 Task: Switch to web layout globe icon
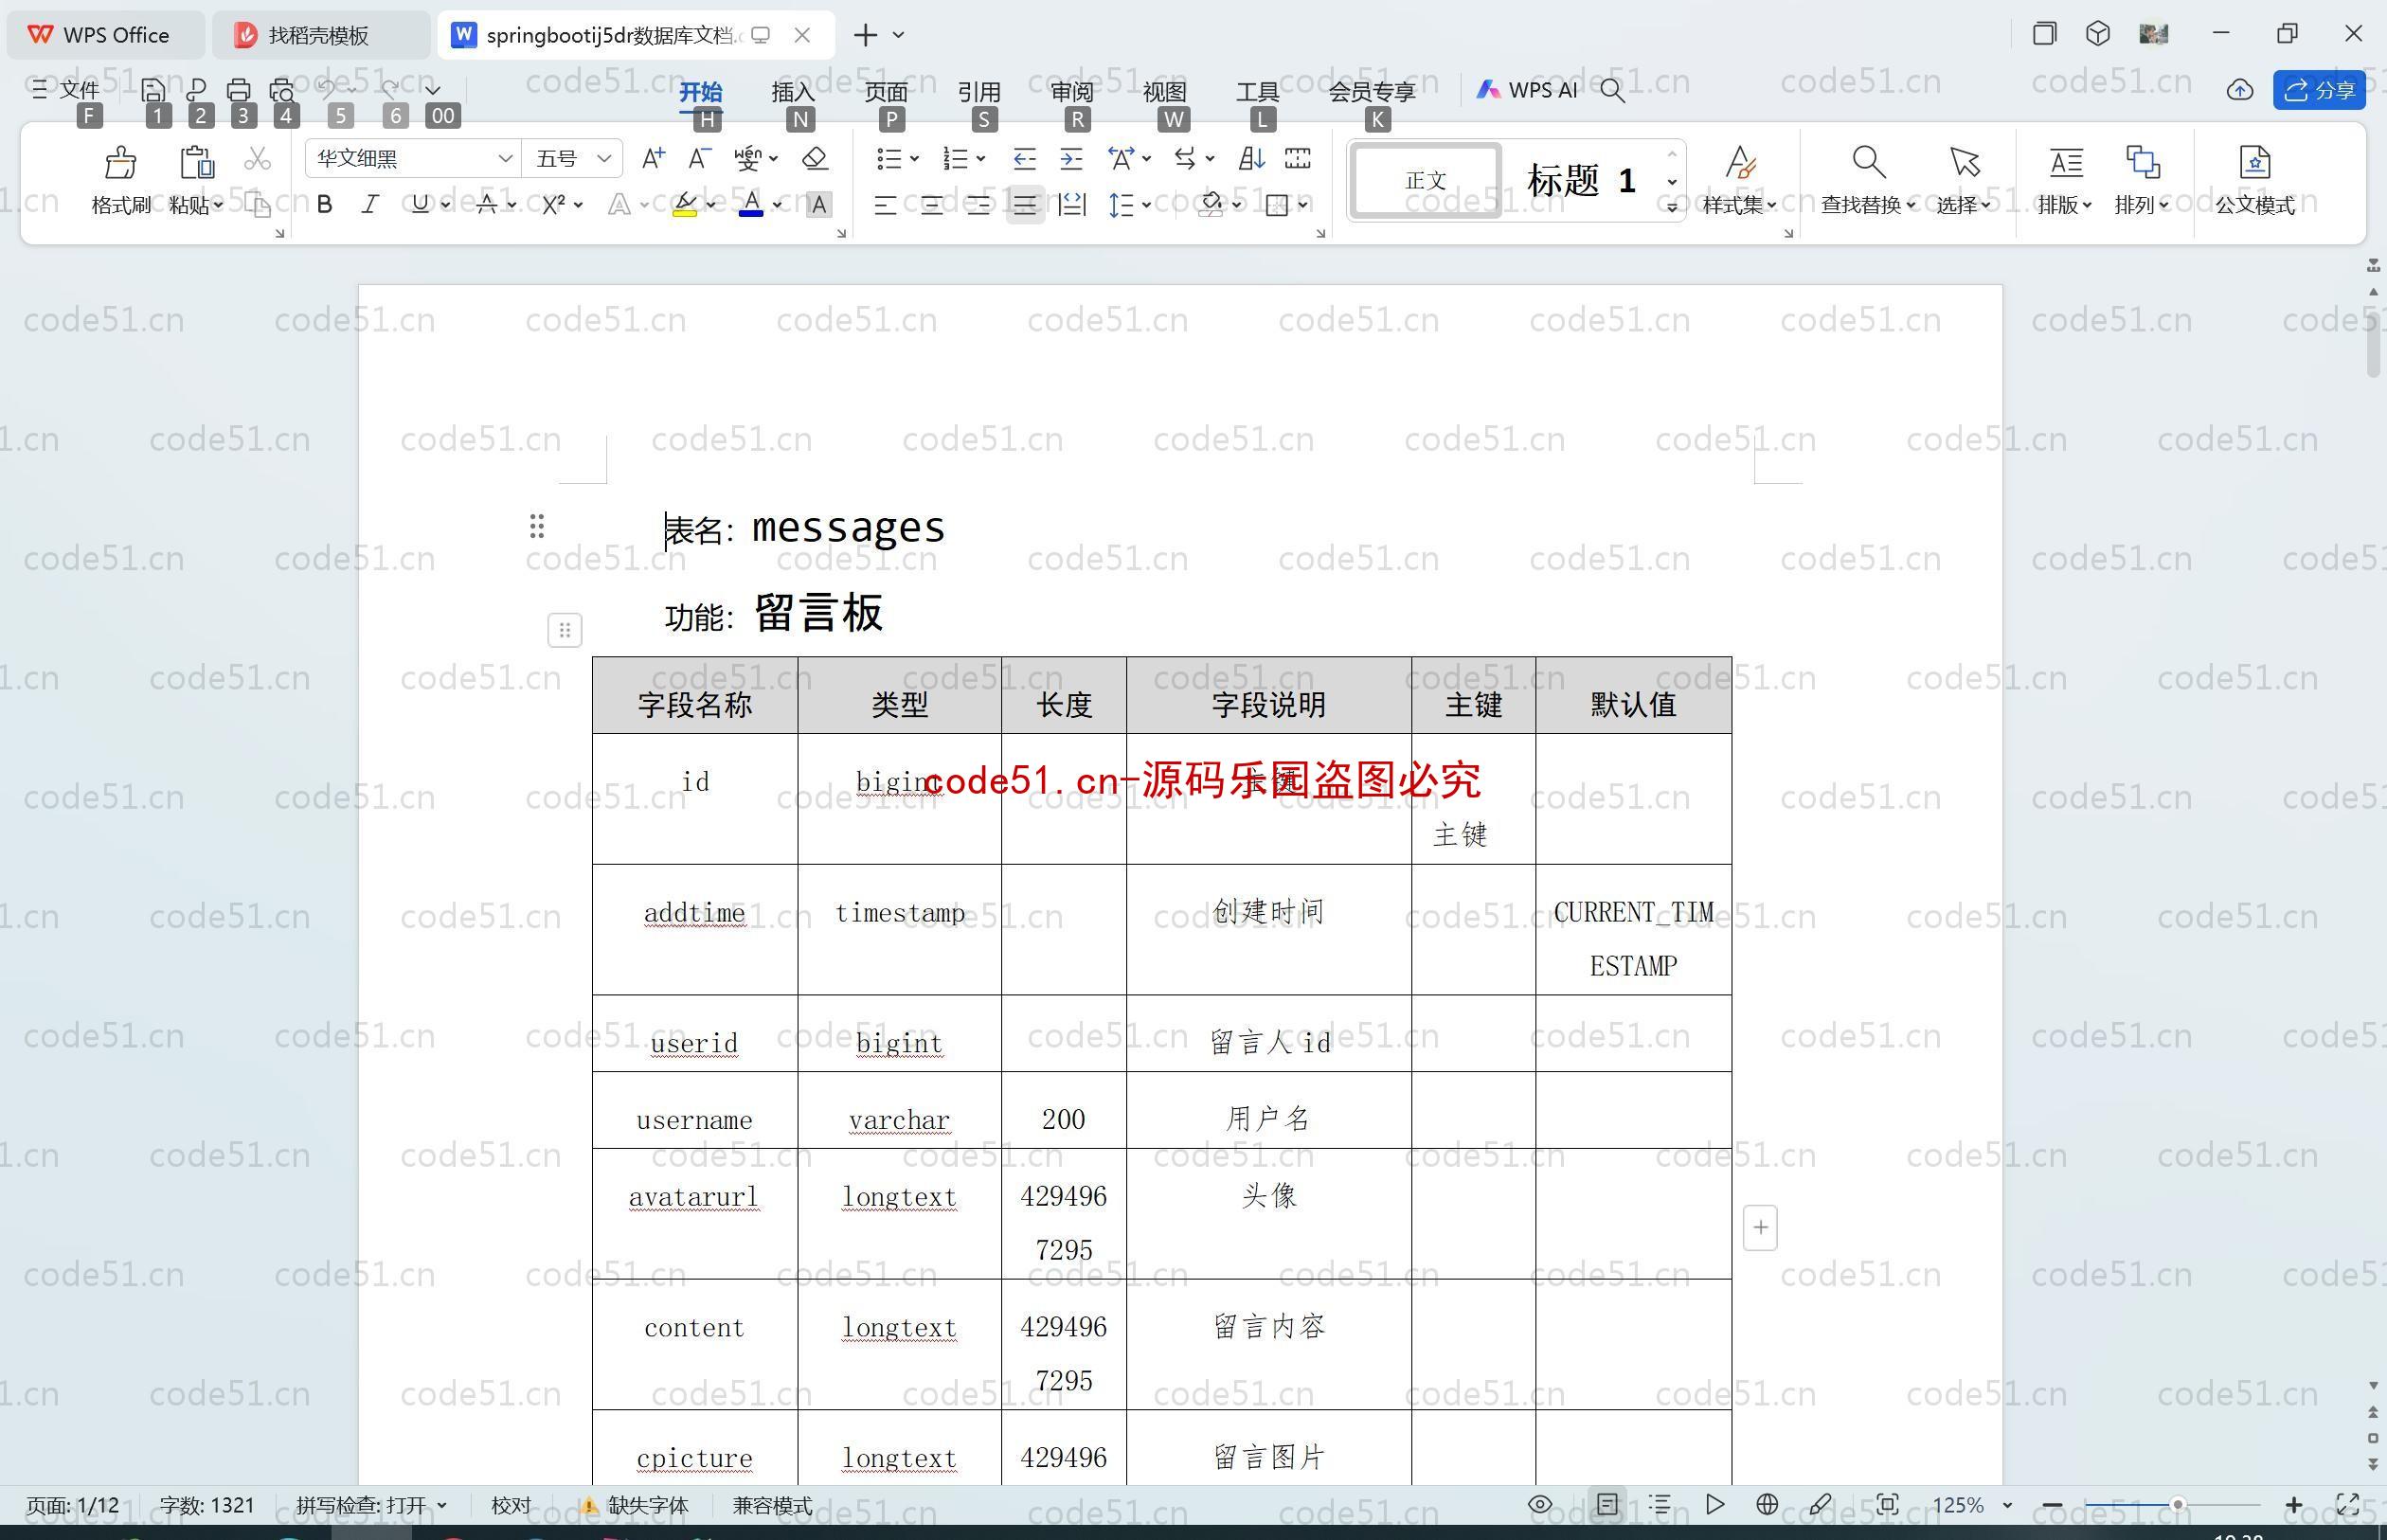pos(1767,1505)
